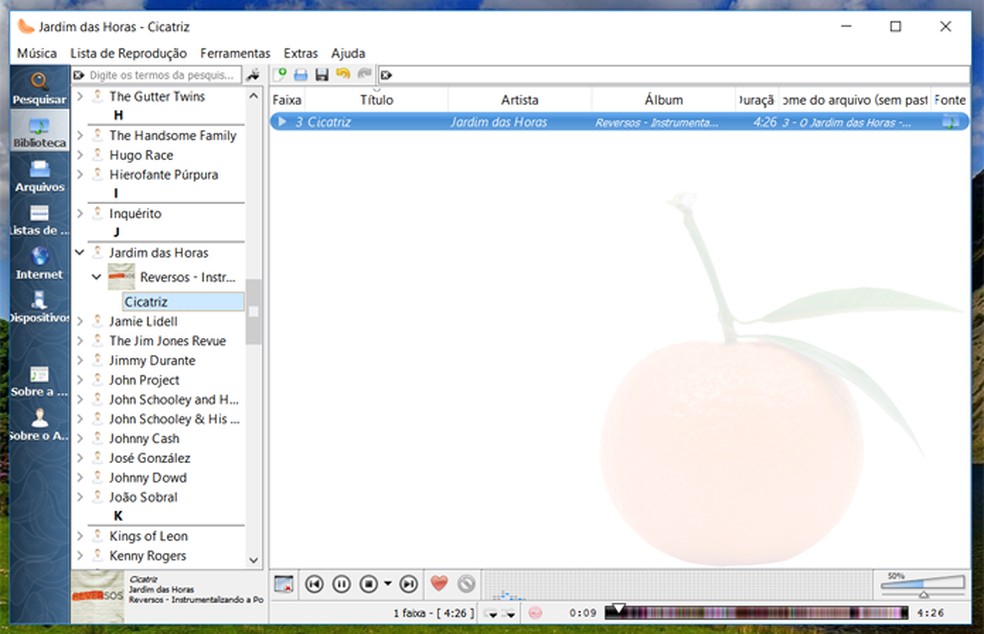
Task: Create a new playlist with the toolbar icon
Action: coord(281,75)
